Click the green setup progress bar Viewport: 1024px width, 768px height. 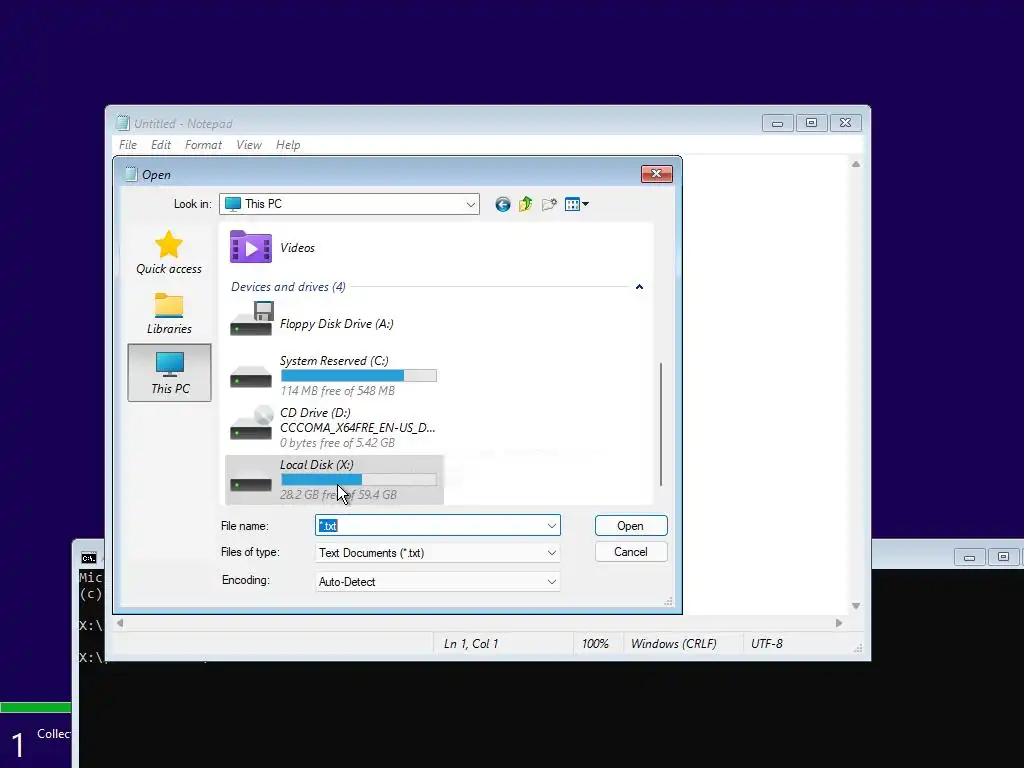click(35, 707)
